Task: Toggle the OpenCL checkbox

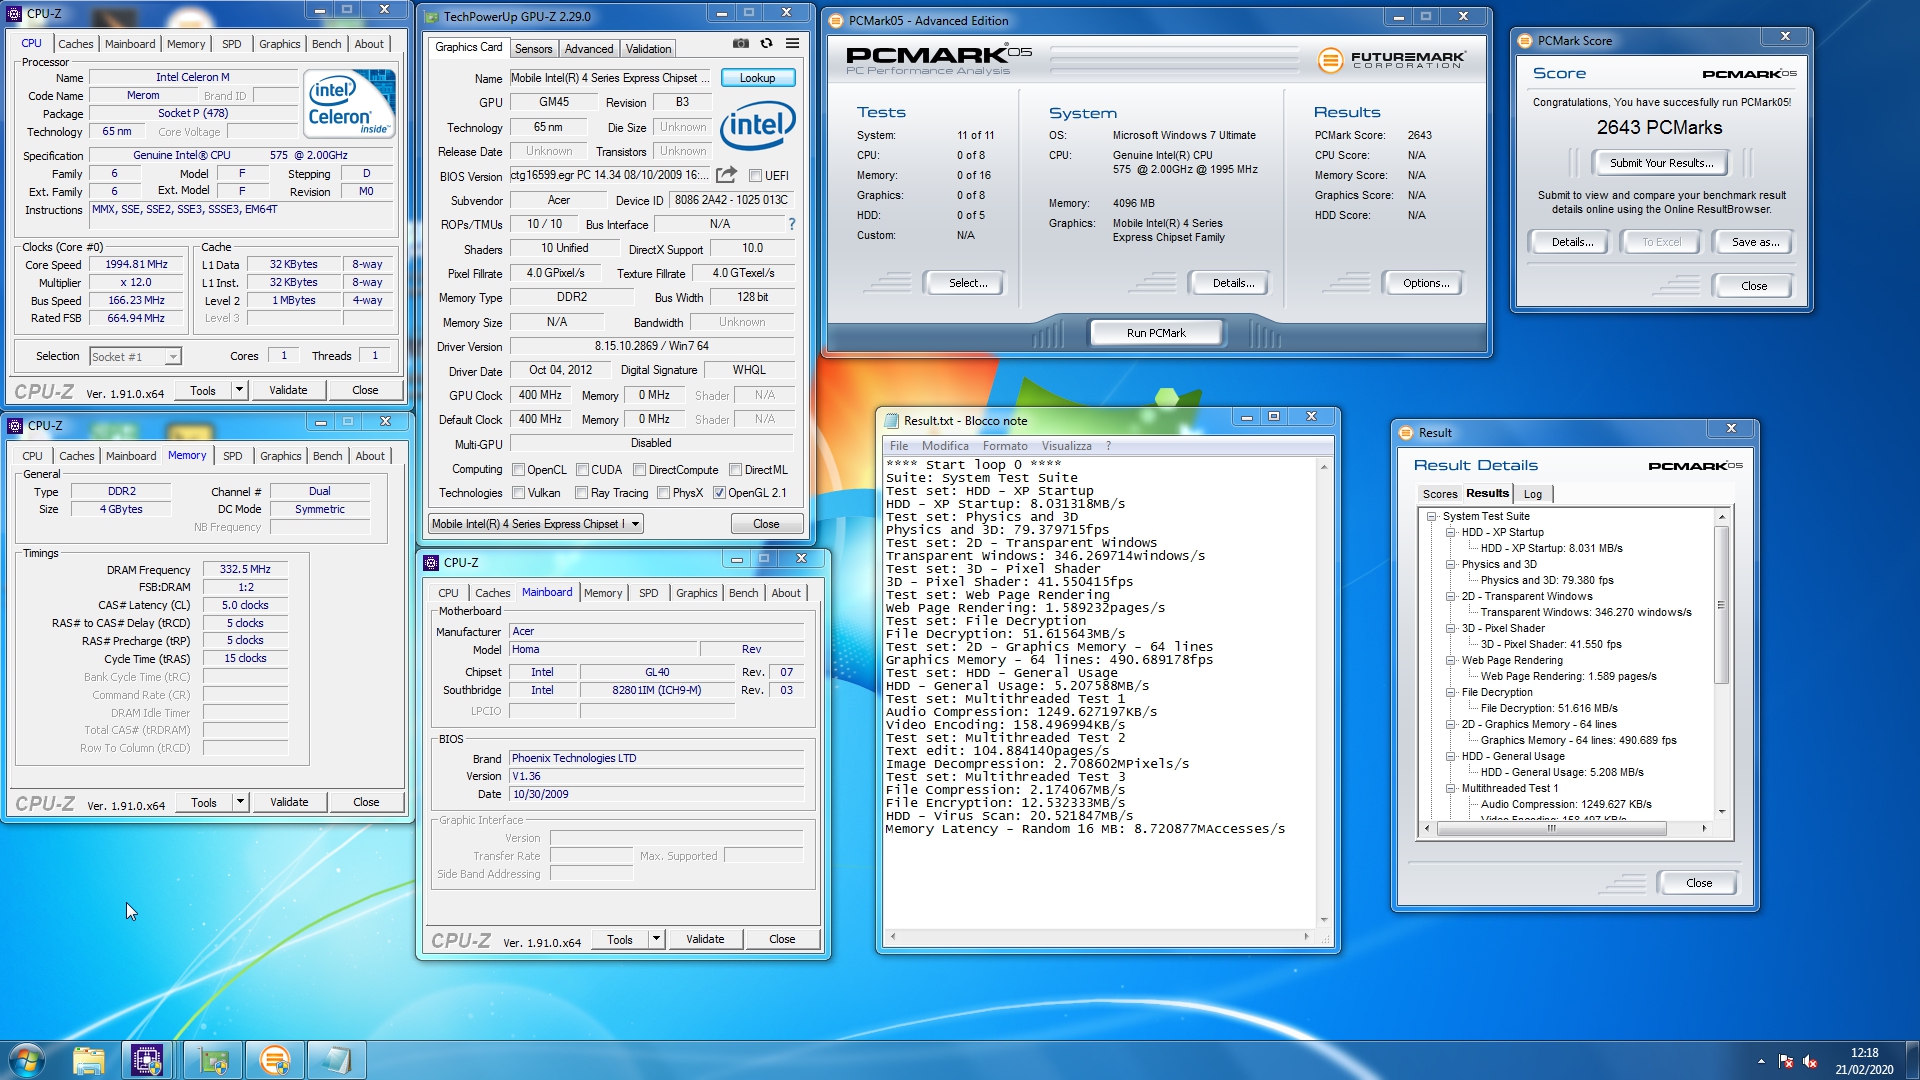Action: pos(518,470)
